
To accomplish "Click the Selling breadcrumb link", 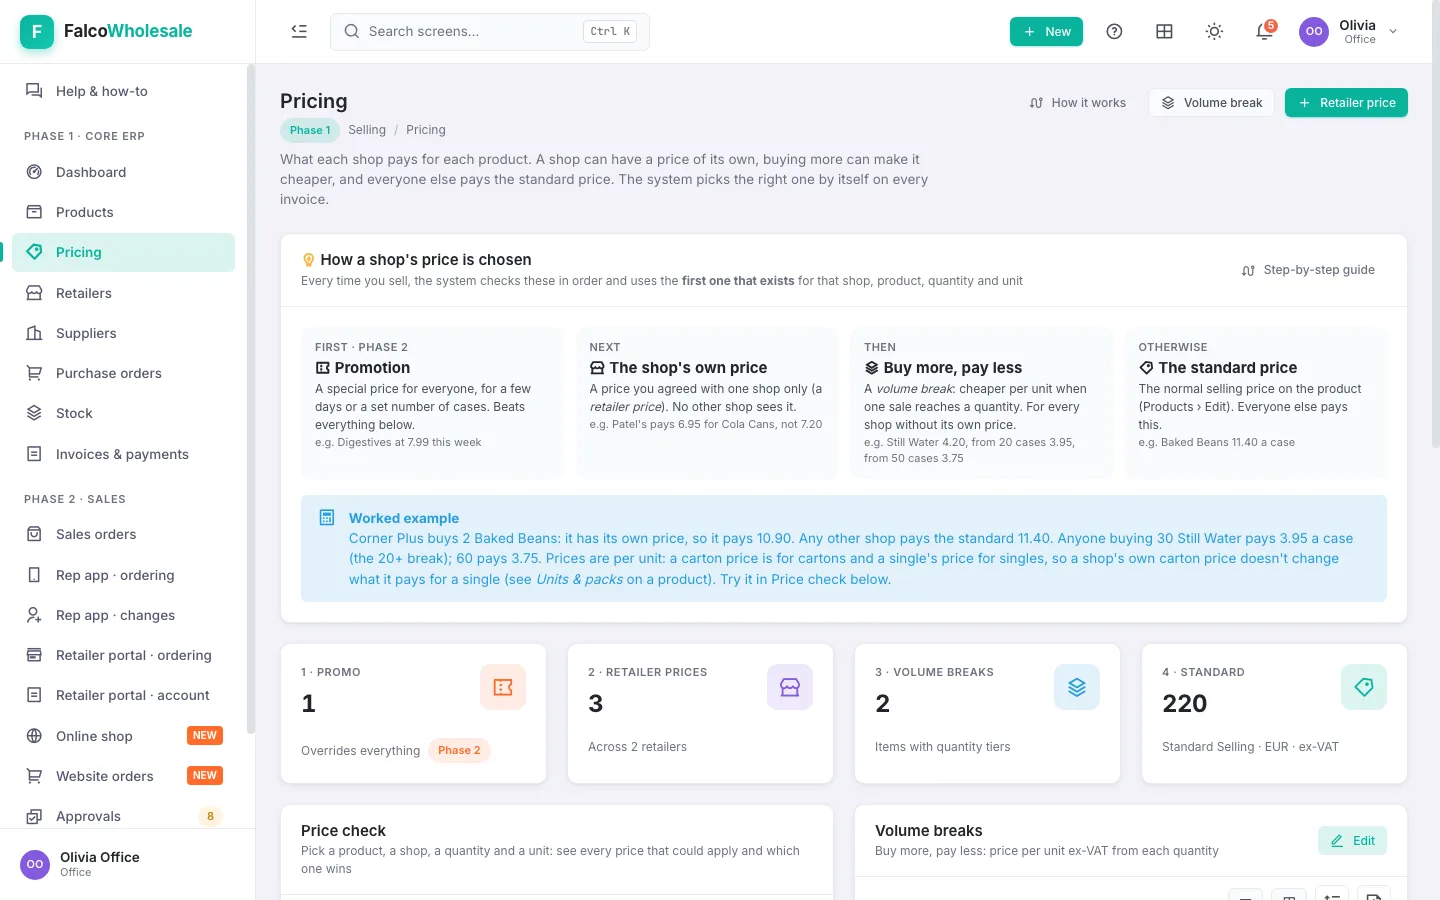I will coord(367,130).
